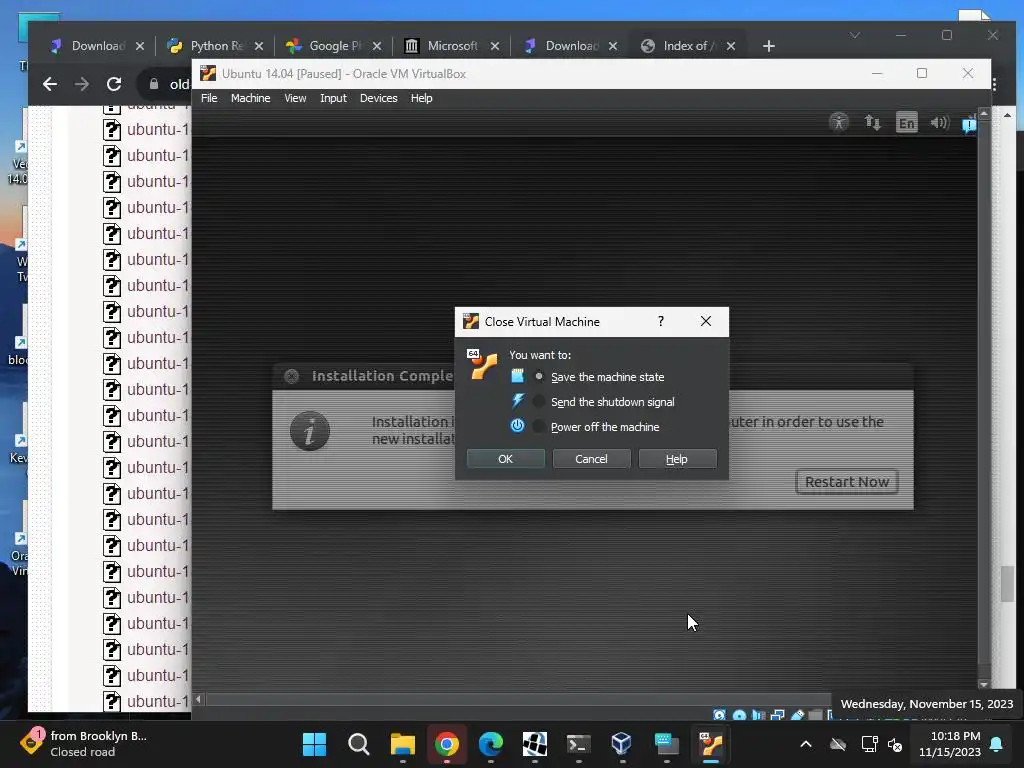Pick Power off the machine option
The width and height of the screenshot is (1024, 768).
[539, 426]
